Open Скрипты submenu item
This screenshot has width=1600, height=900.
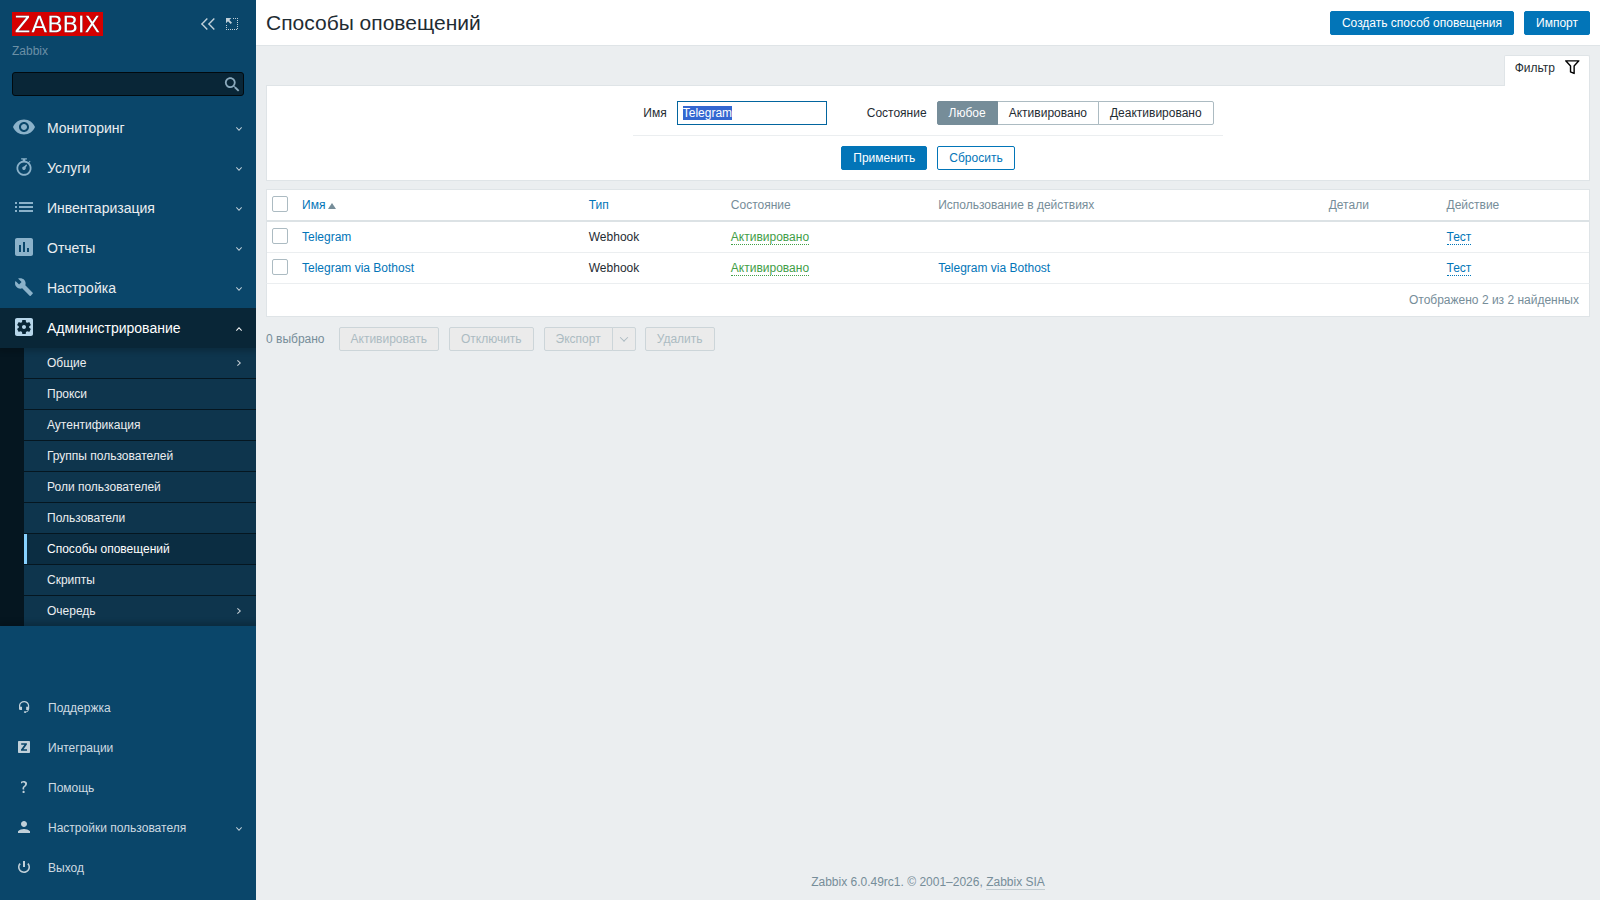click(140, 580)
